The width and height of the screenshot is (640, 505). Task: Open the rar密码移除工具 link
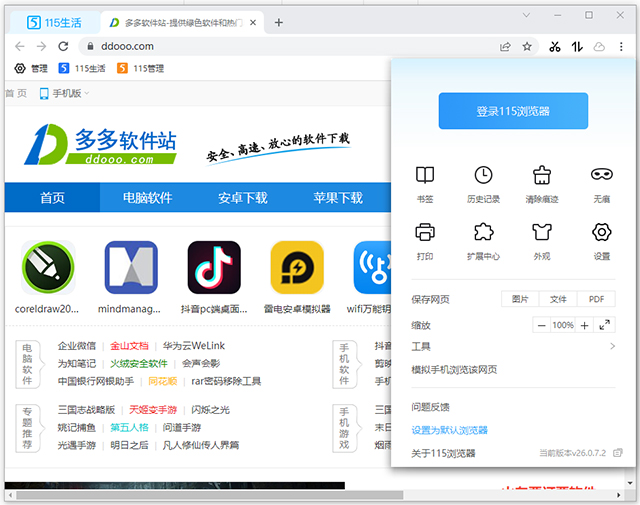tap(226, 381)
